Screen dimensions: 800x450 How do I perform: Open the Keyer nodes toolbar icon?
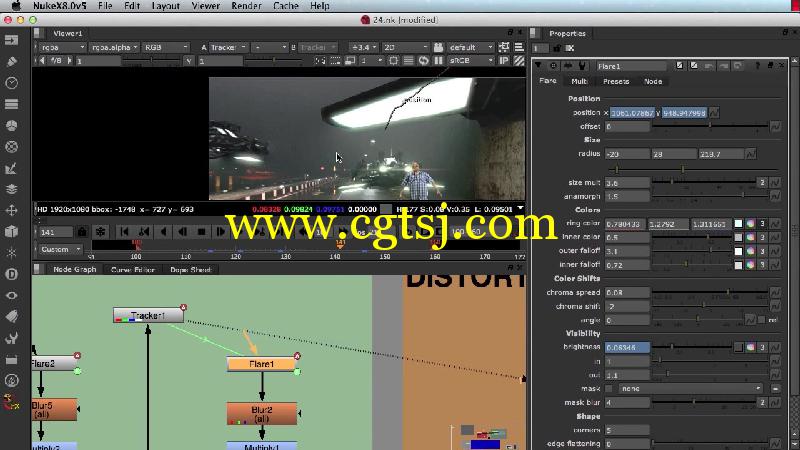11,168
